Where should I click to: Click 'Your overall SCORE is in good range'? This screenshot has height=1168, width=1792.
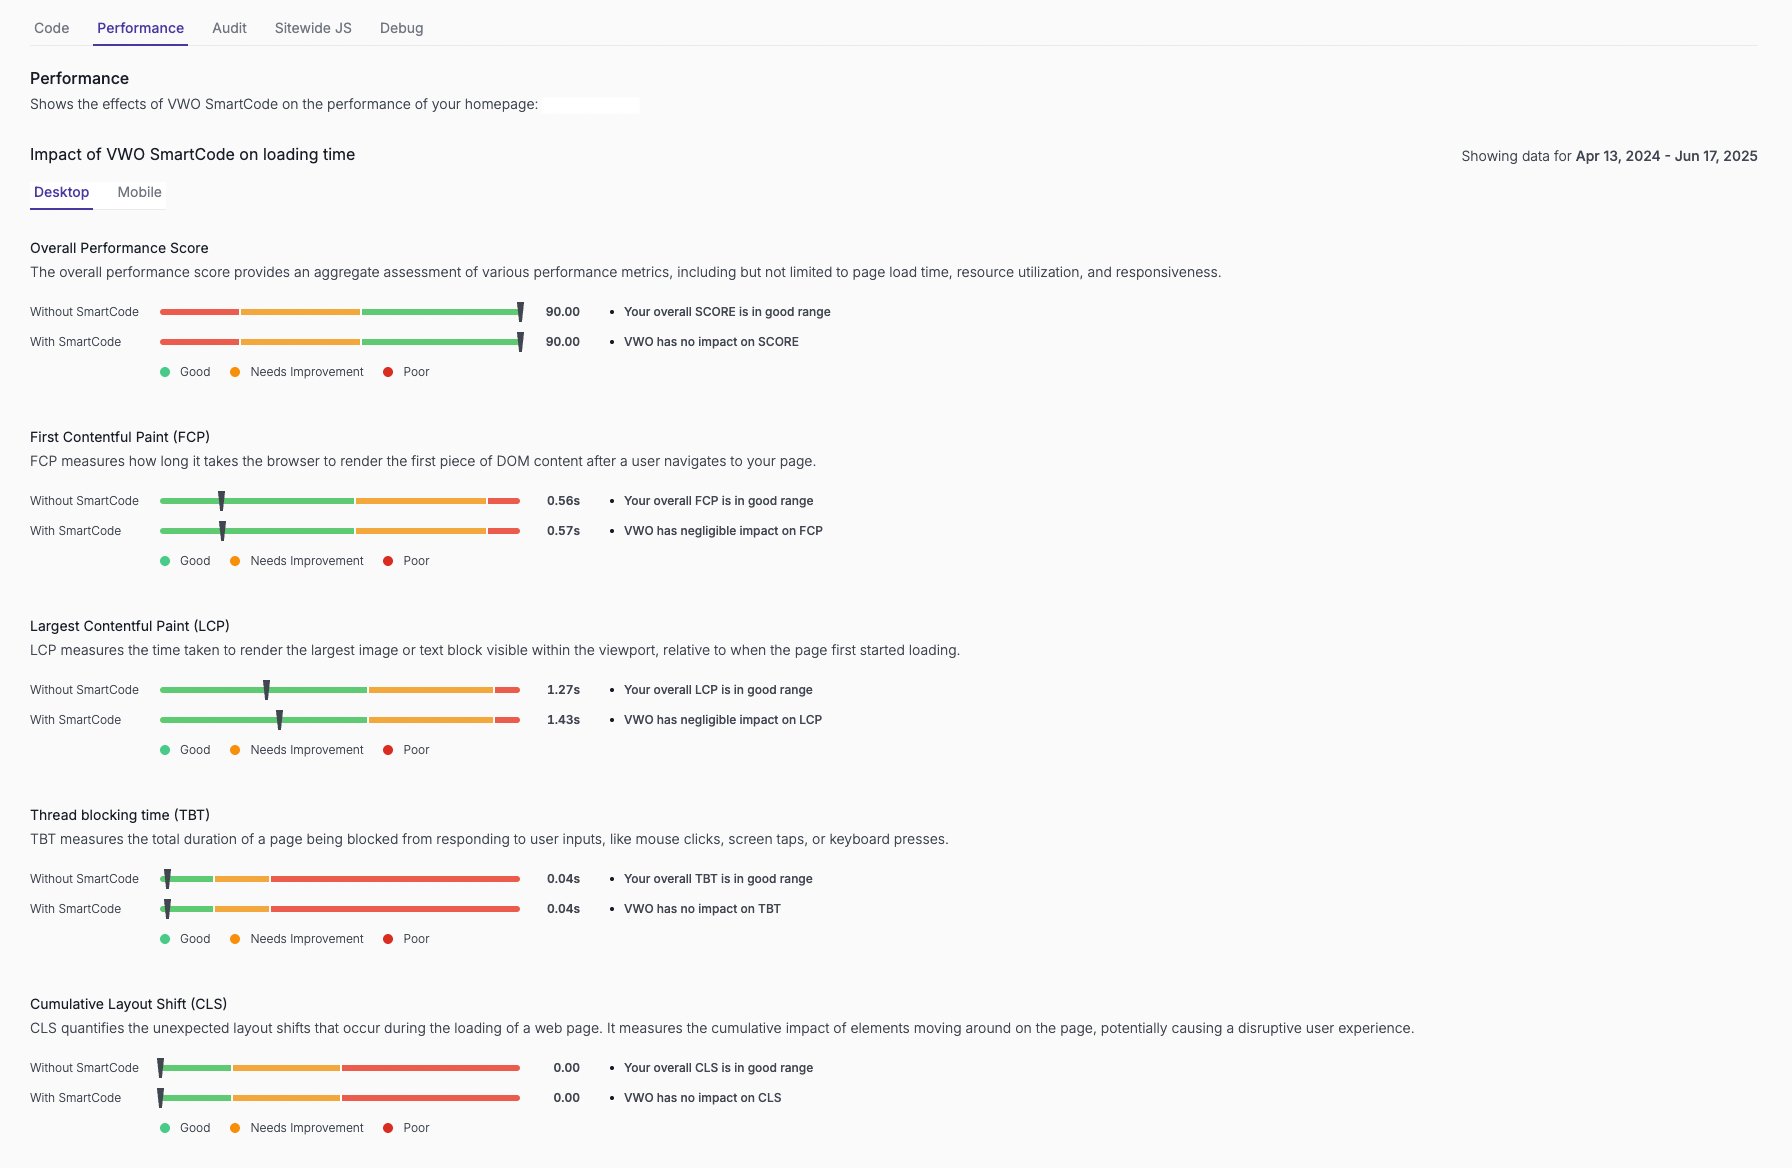tap(727, 312)
